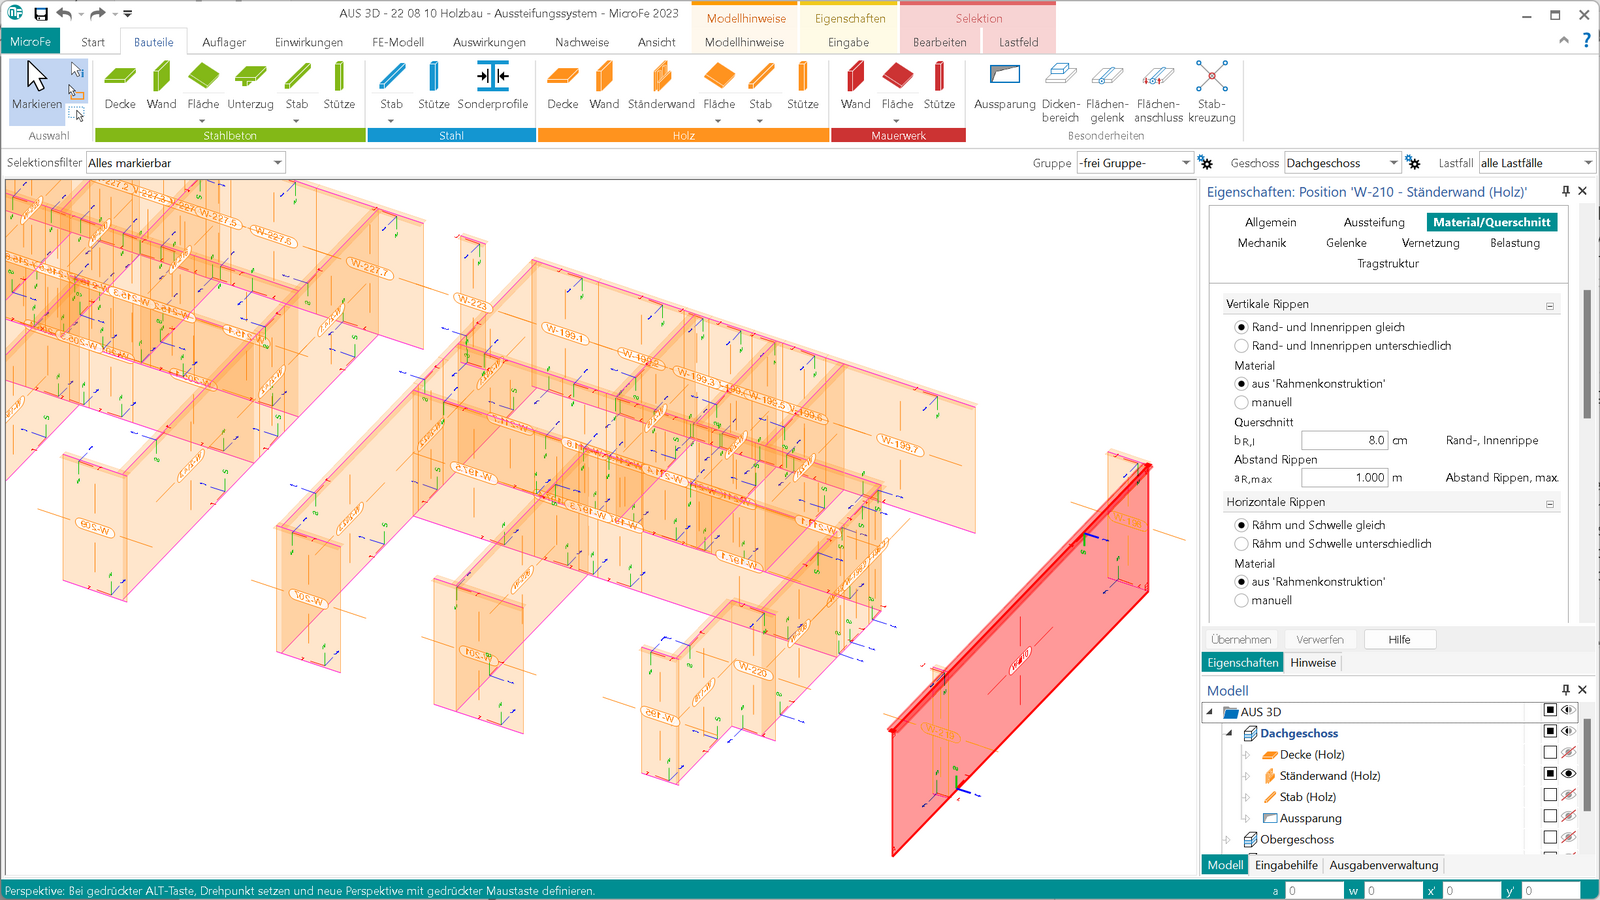Add a Flächenanschluss connection
Viewport: 1600px width, 900px height.
click(1159, 92)
